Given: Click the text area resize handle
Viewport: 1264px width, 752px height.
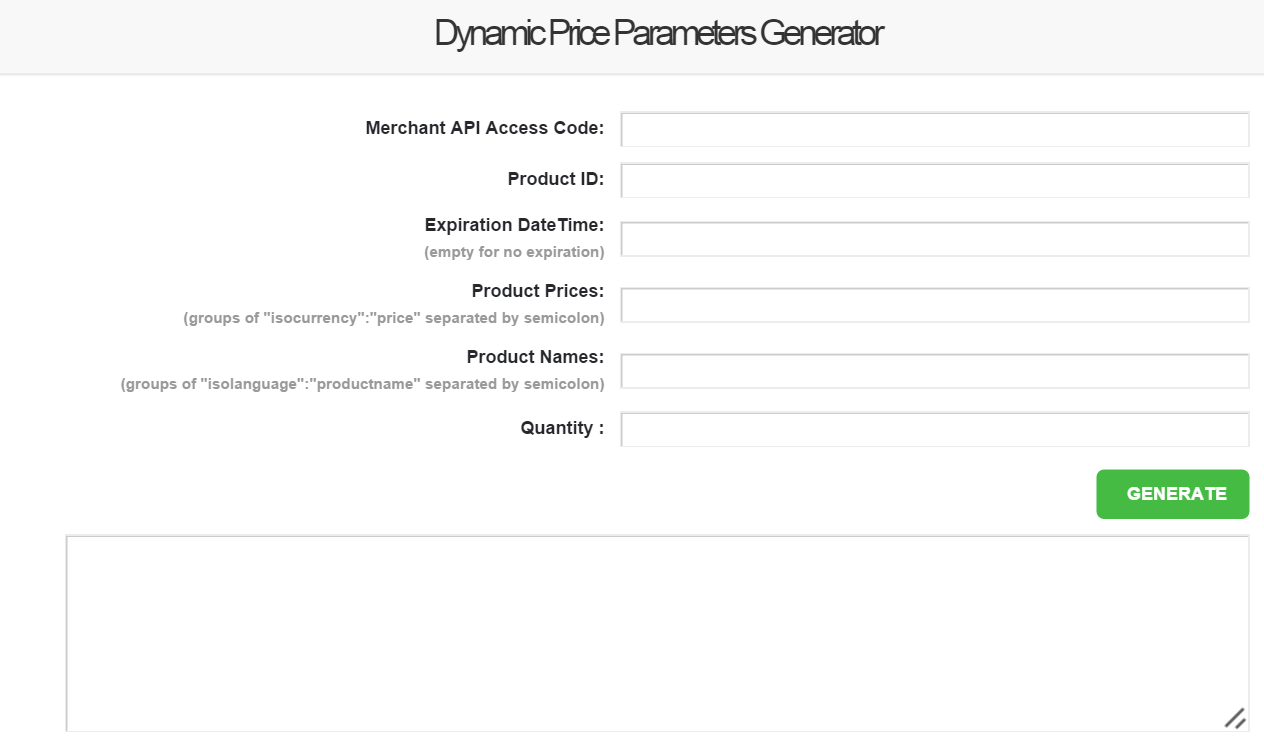Looking at the screenshot, I should 1235,718.
